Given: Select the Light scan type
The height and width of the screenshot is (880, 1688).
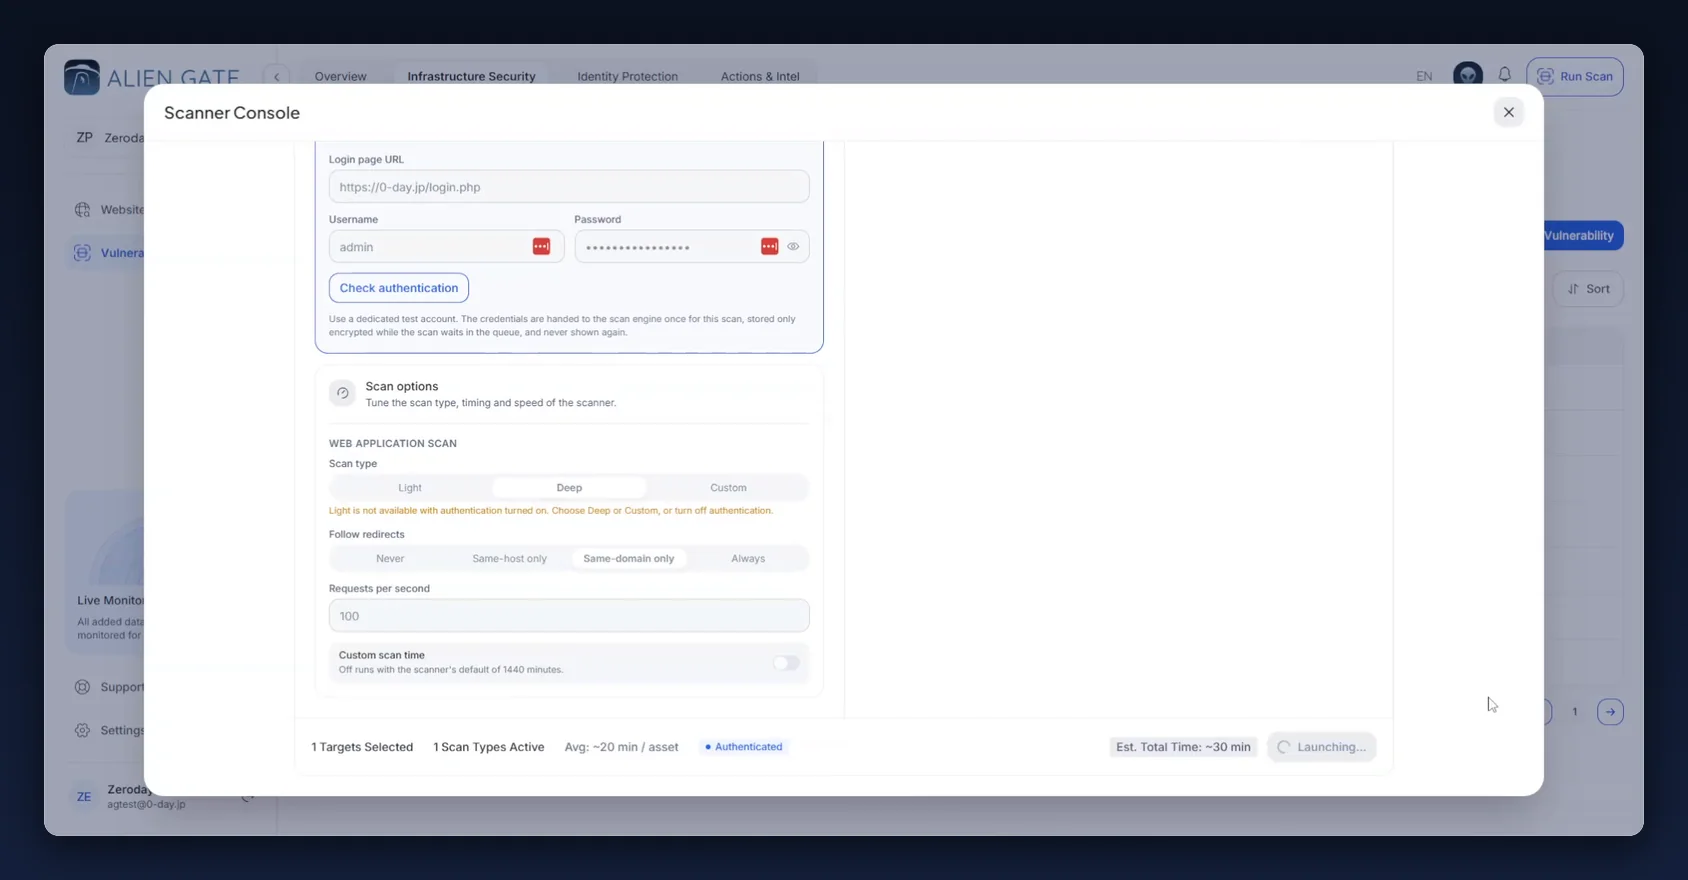Looking at the screenshot, I should point(410,488).
